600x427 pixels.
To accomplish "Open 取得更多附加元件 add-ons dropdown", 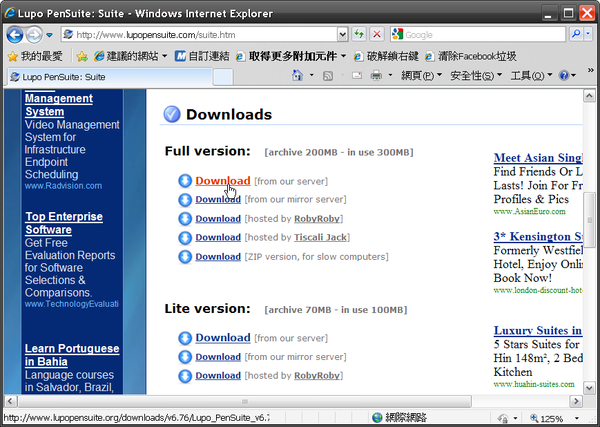I will 291,57.
